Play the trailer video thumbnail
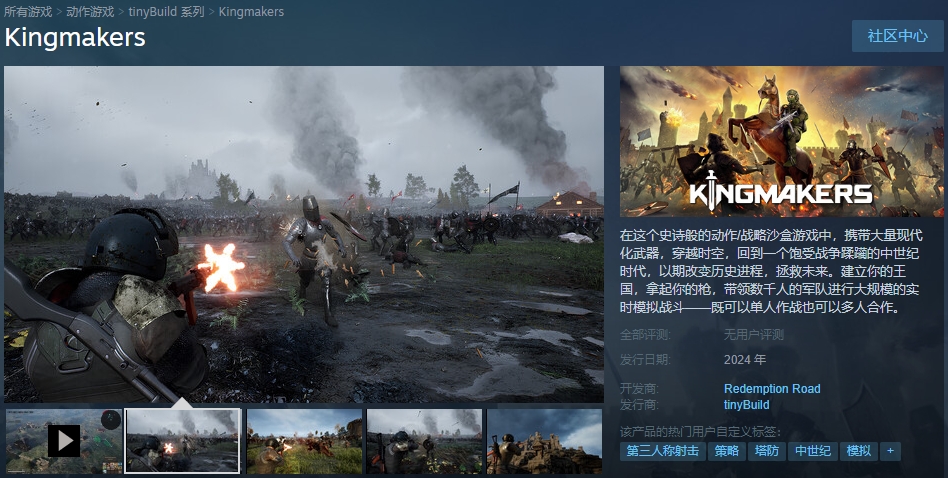 click(64, 441)
